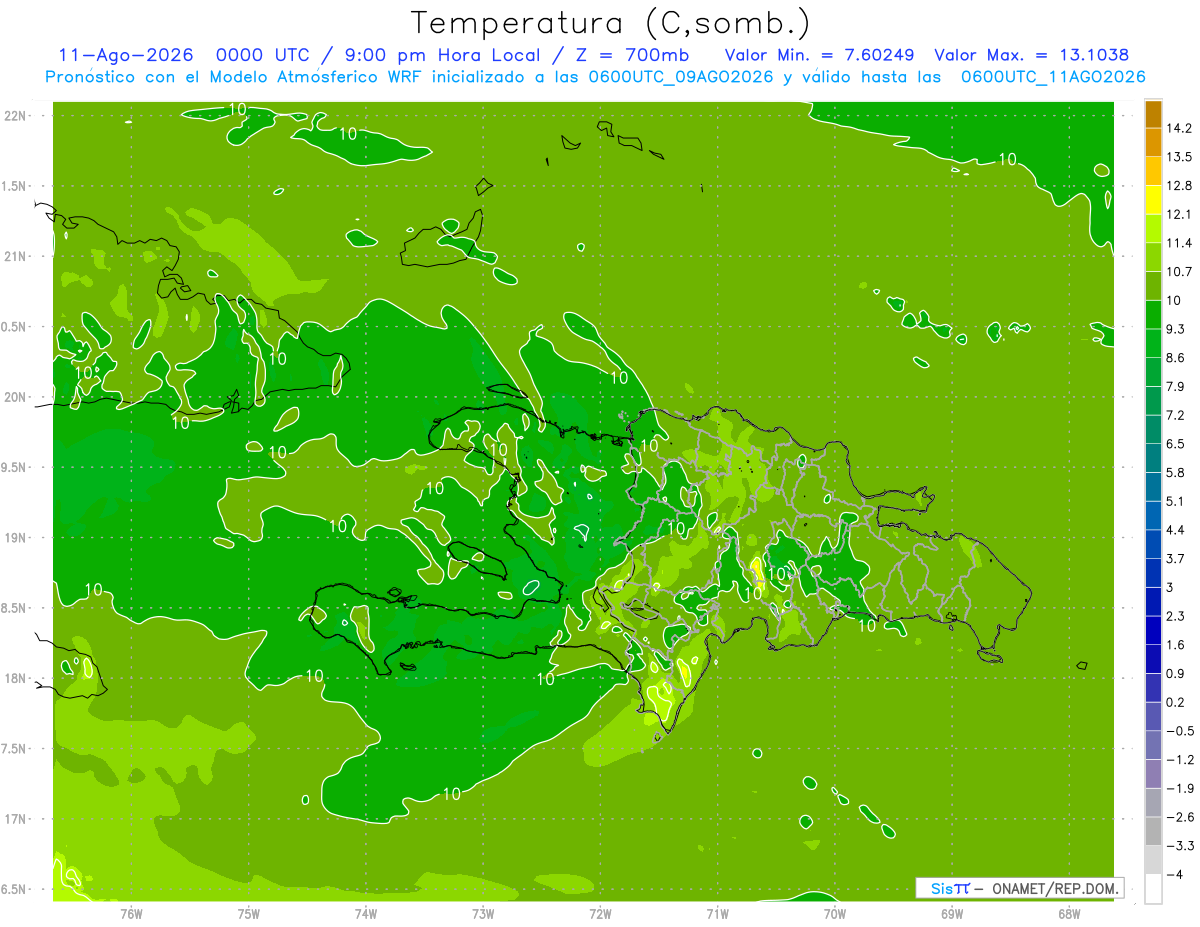Click the "8.5N" latitude axis label

14,609
